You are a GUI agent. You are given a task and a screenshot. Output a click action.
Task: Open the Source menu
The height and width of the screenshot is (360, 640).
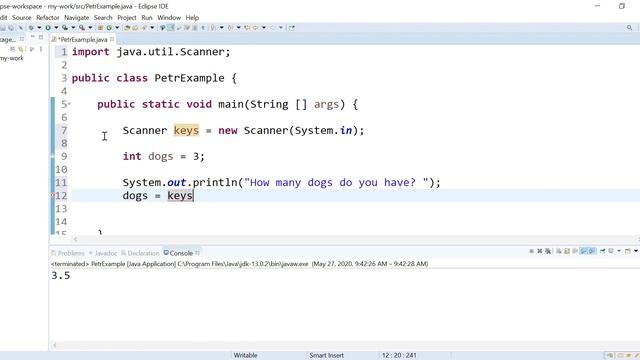click(x=22, y=18)
